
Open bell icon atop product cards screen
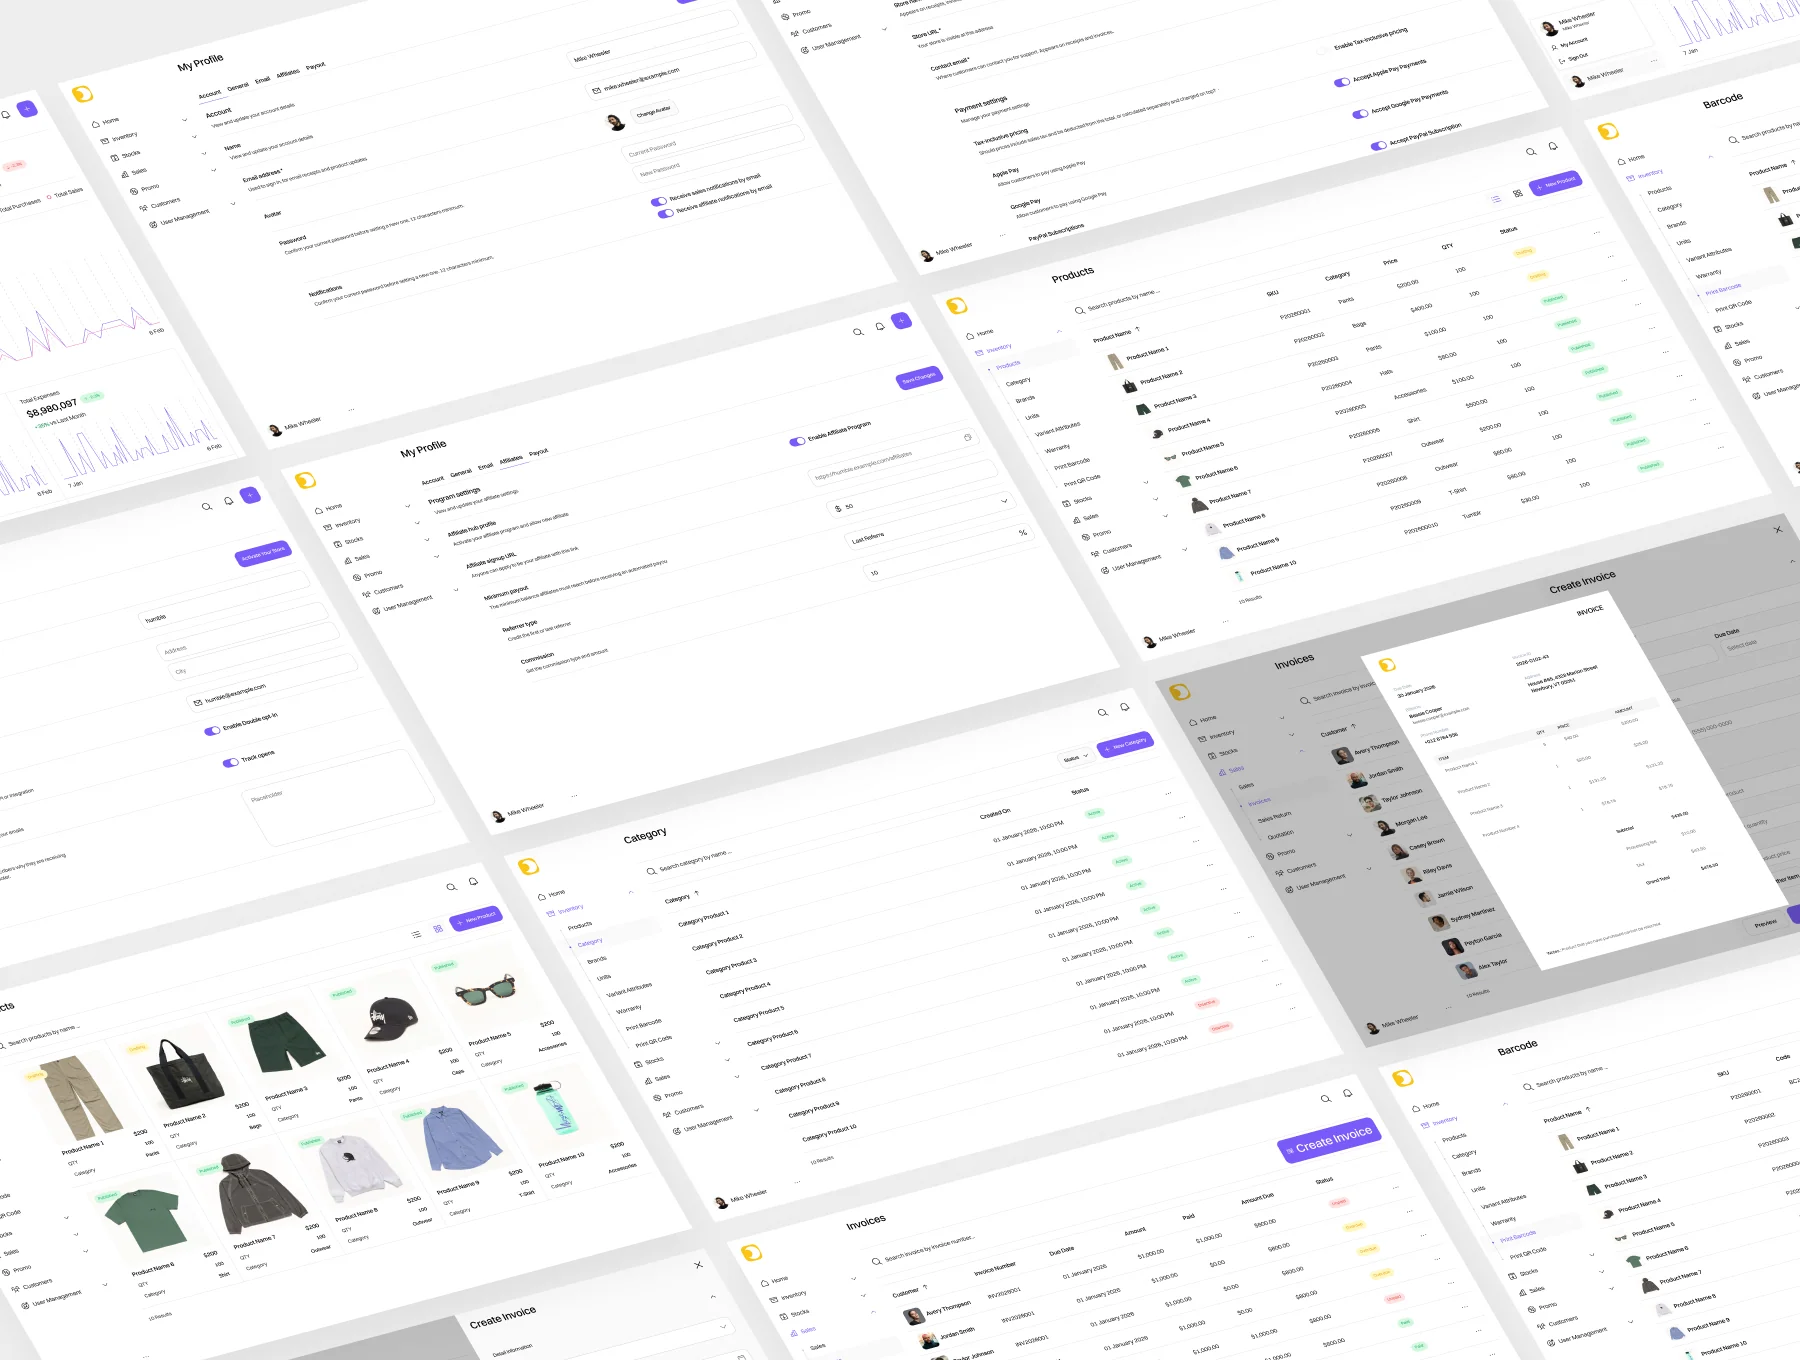(473, 881)
